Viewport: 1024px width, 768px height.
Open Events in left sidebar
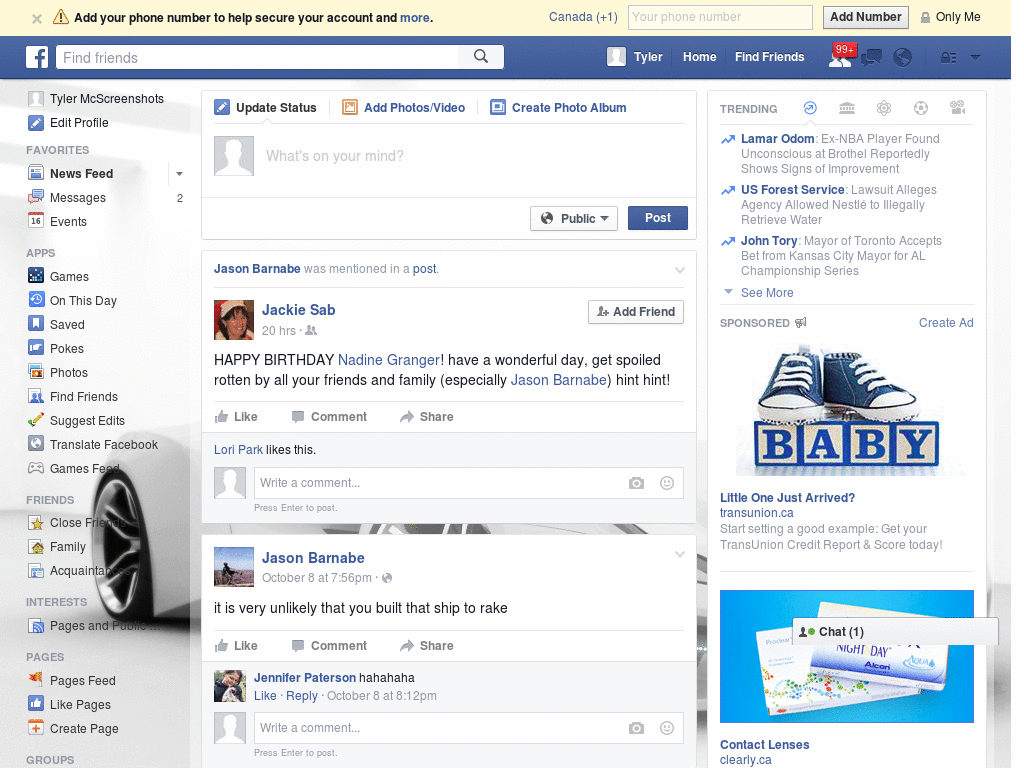[57, 221]
